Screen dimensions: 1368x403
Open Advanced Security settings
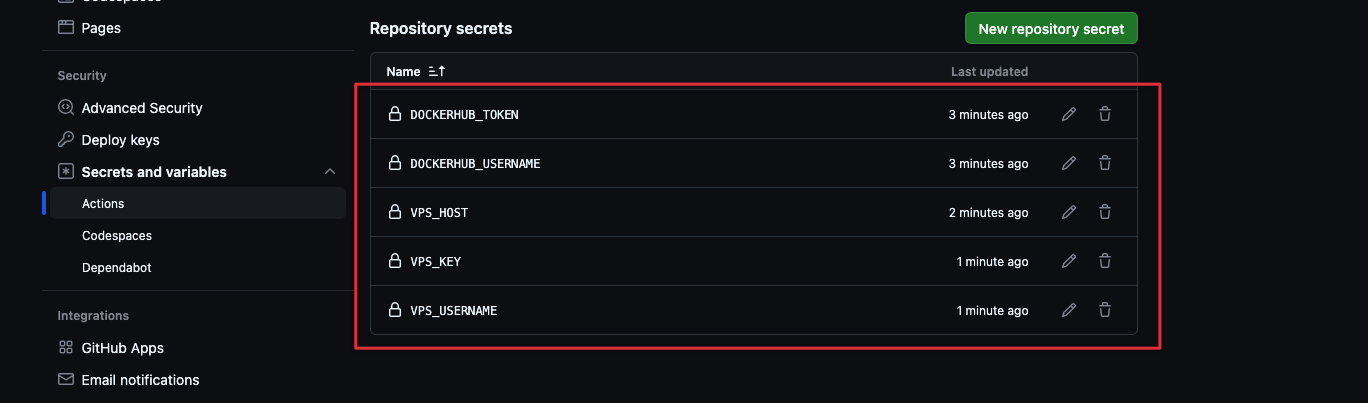tap(142, 108)
